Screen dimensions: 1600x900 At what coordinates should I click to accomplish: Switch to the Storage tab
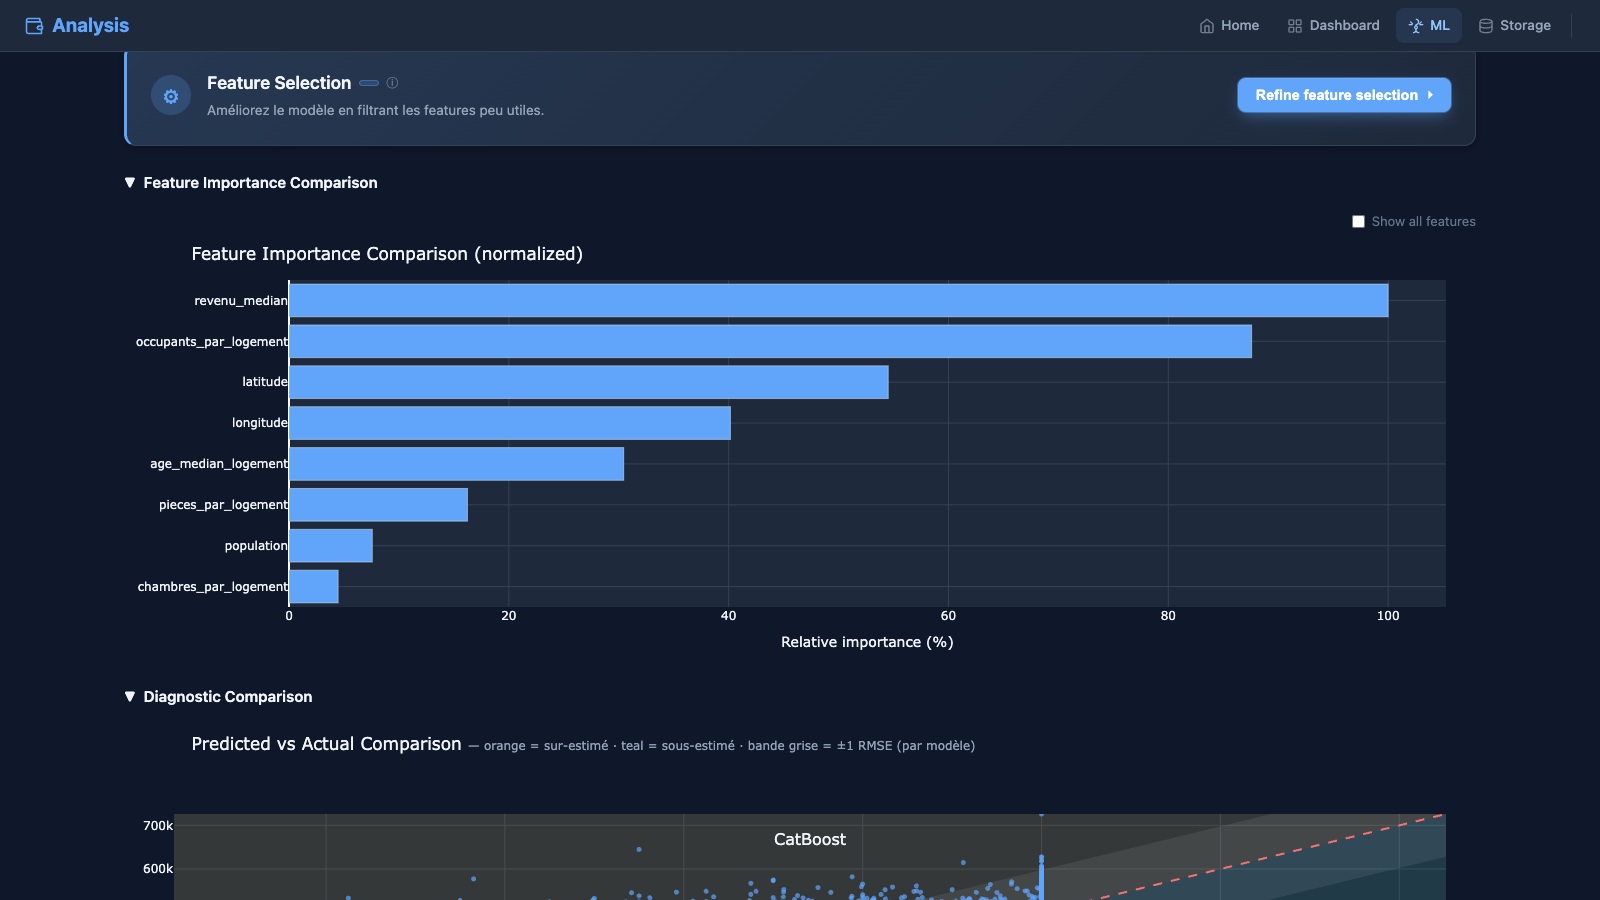pos(1514,26)
